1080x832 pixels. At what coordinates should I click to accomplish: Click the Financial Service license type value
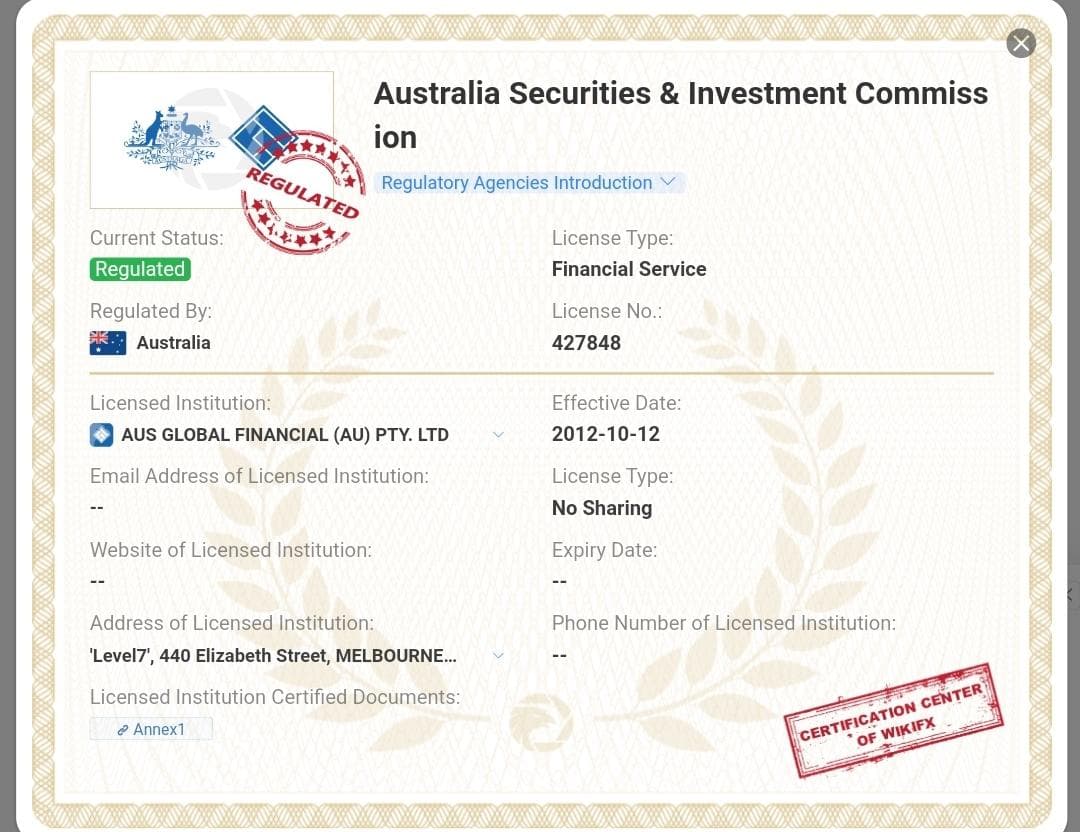[x=629, y=269]
